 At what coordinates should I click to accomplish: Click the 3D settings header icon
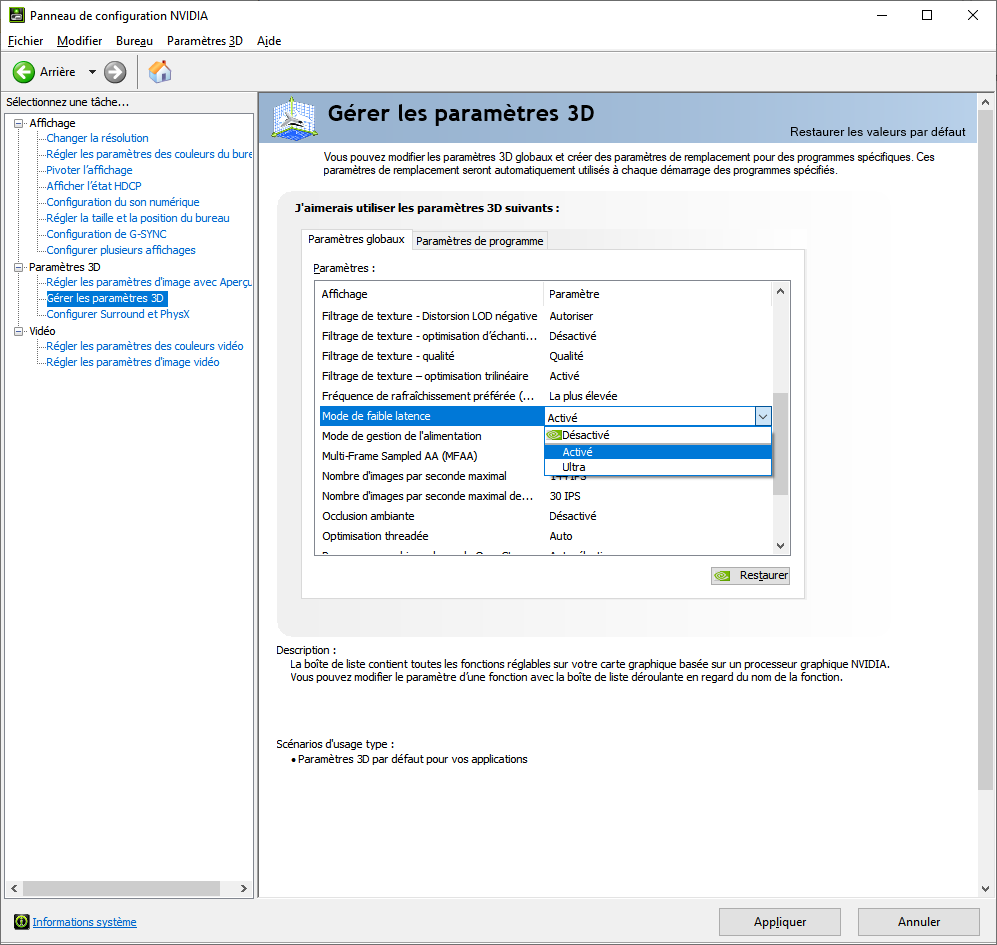(294, 118)
